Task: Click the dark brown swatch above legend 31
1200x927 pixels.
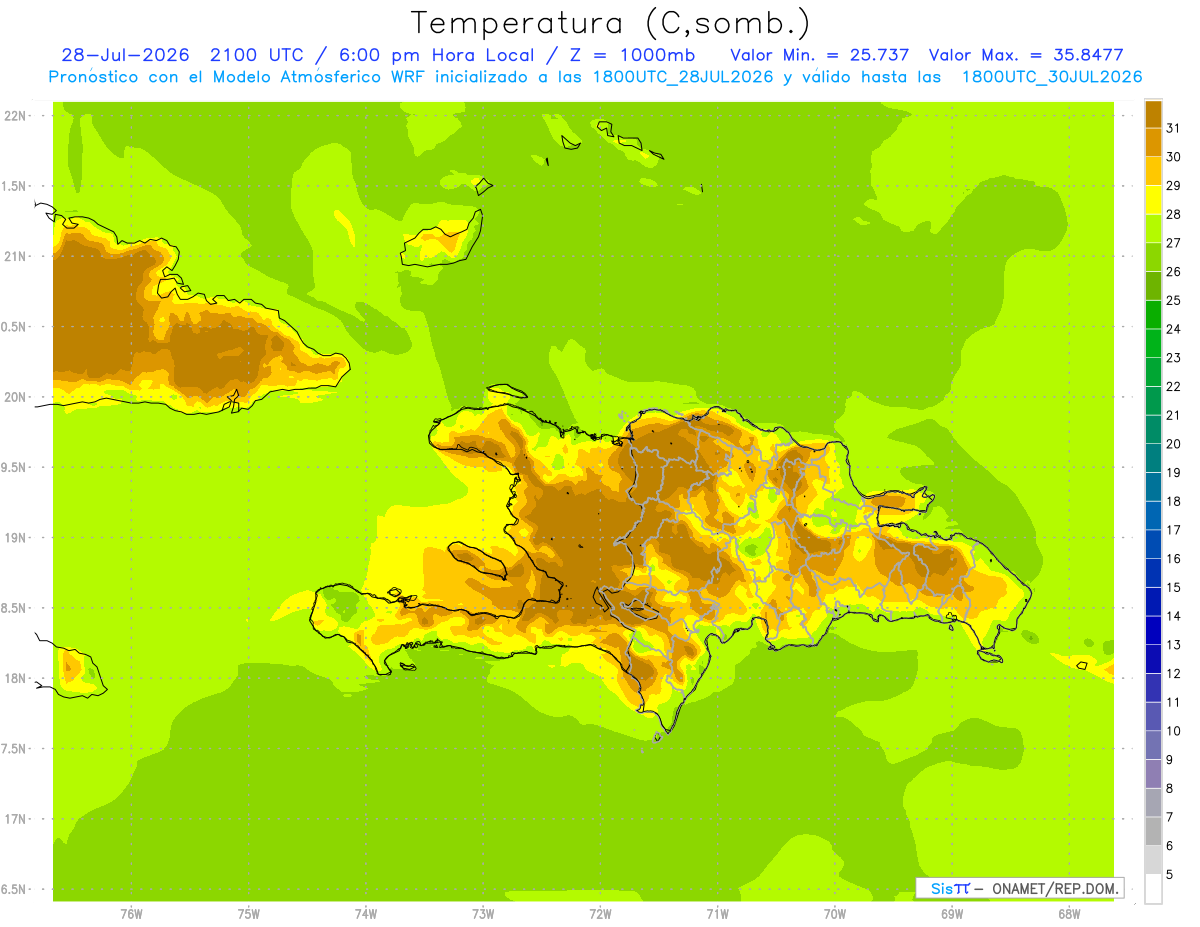Action: 1153,114
